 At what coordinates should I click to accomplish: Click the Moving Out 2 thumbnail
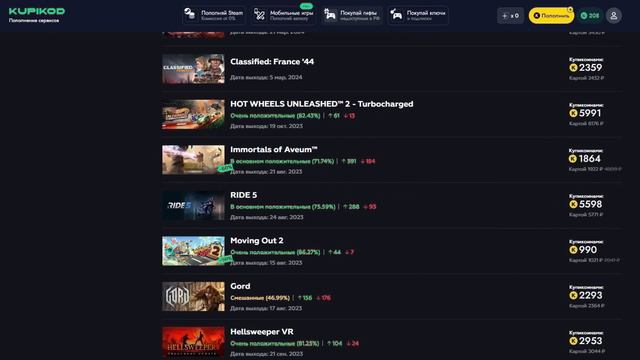[193, 251]
